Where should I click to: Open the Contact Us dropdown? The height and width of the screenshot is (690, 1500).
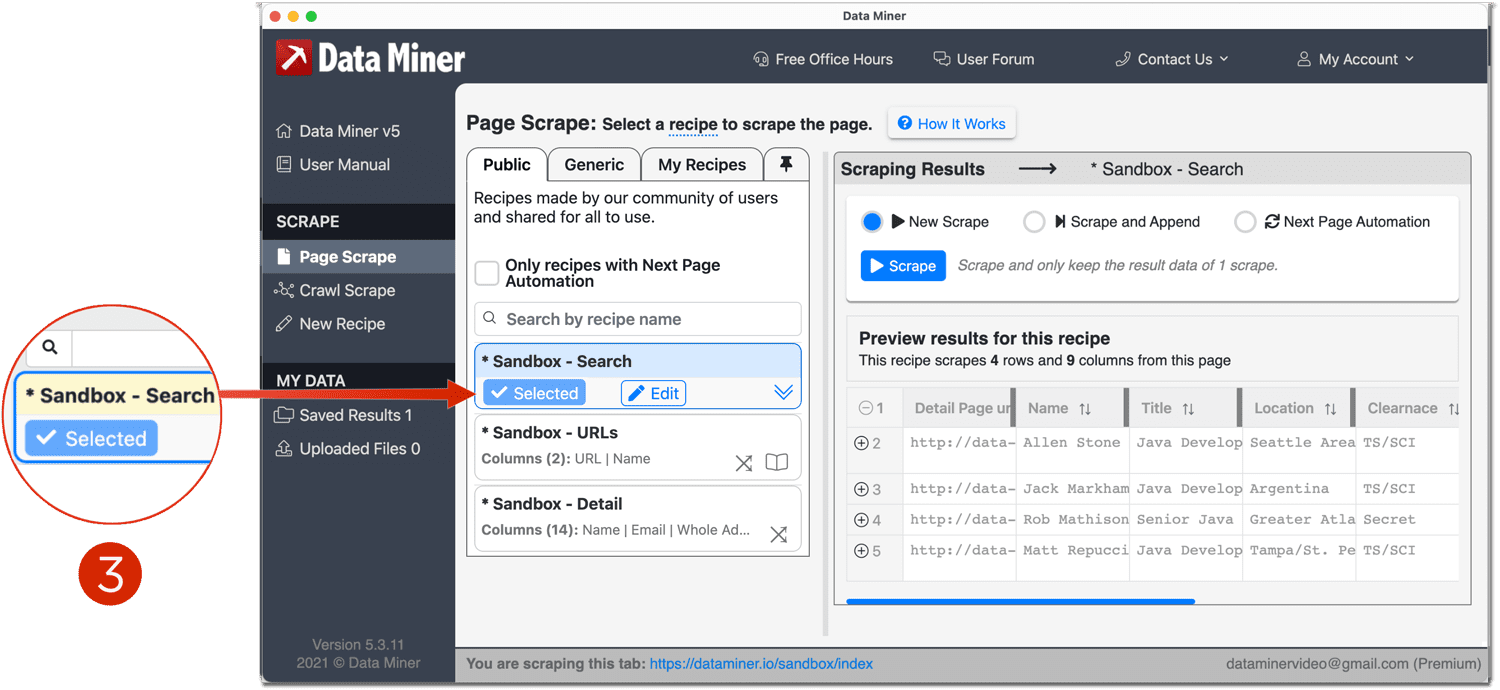(1172, 59)
